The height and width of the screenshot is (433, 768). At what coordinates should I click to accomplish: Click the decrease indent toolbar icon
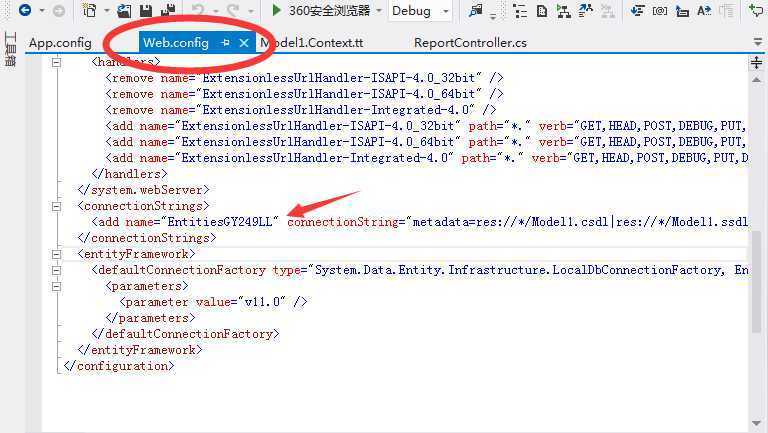637,10
